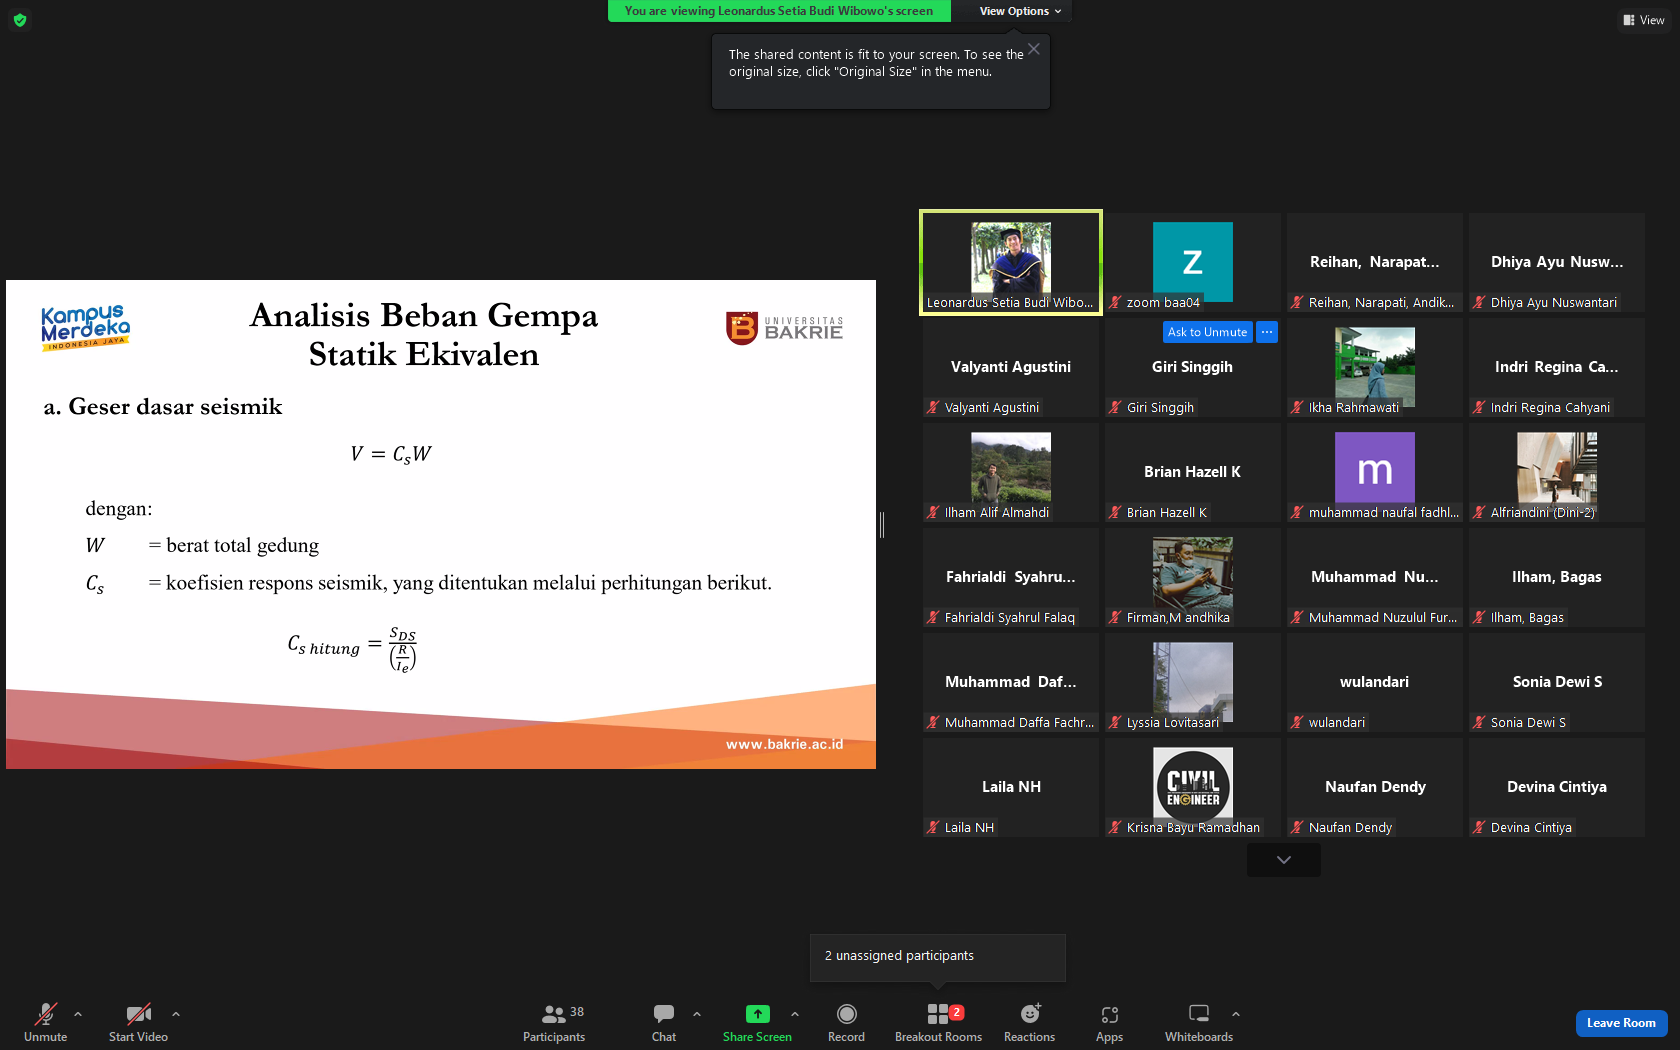Viewport: 1680px width, 1050px height.
Task: Click the slide title "Analisis Beban Gempa"
Action: pyautogui.click(x=424, y=315)
